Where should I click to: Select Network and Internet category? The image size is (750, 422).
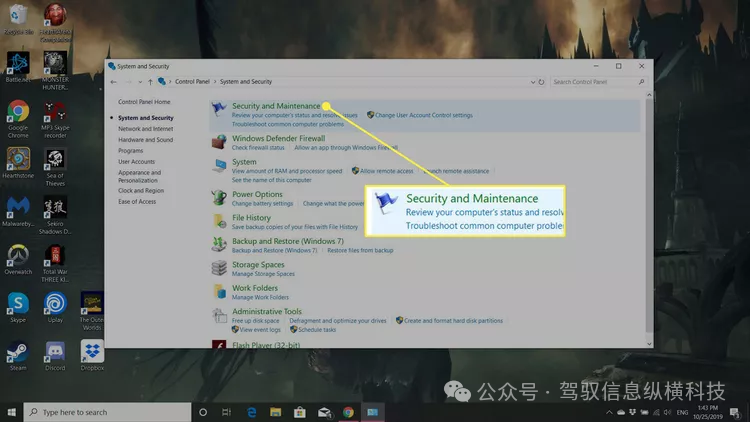[145, 129]
